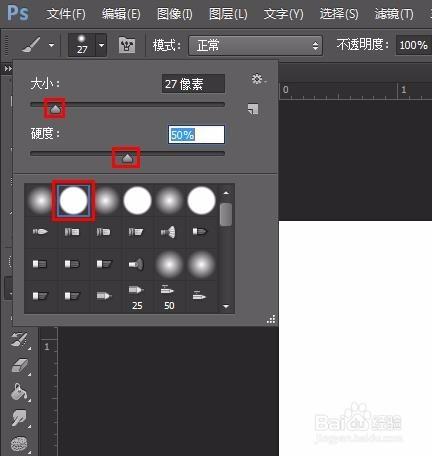This screenshot has height=456, width=432.
Task: Open the brush picker gear menu
Action: [257, 79]
